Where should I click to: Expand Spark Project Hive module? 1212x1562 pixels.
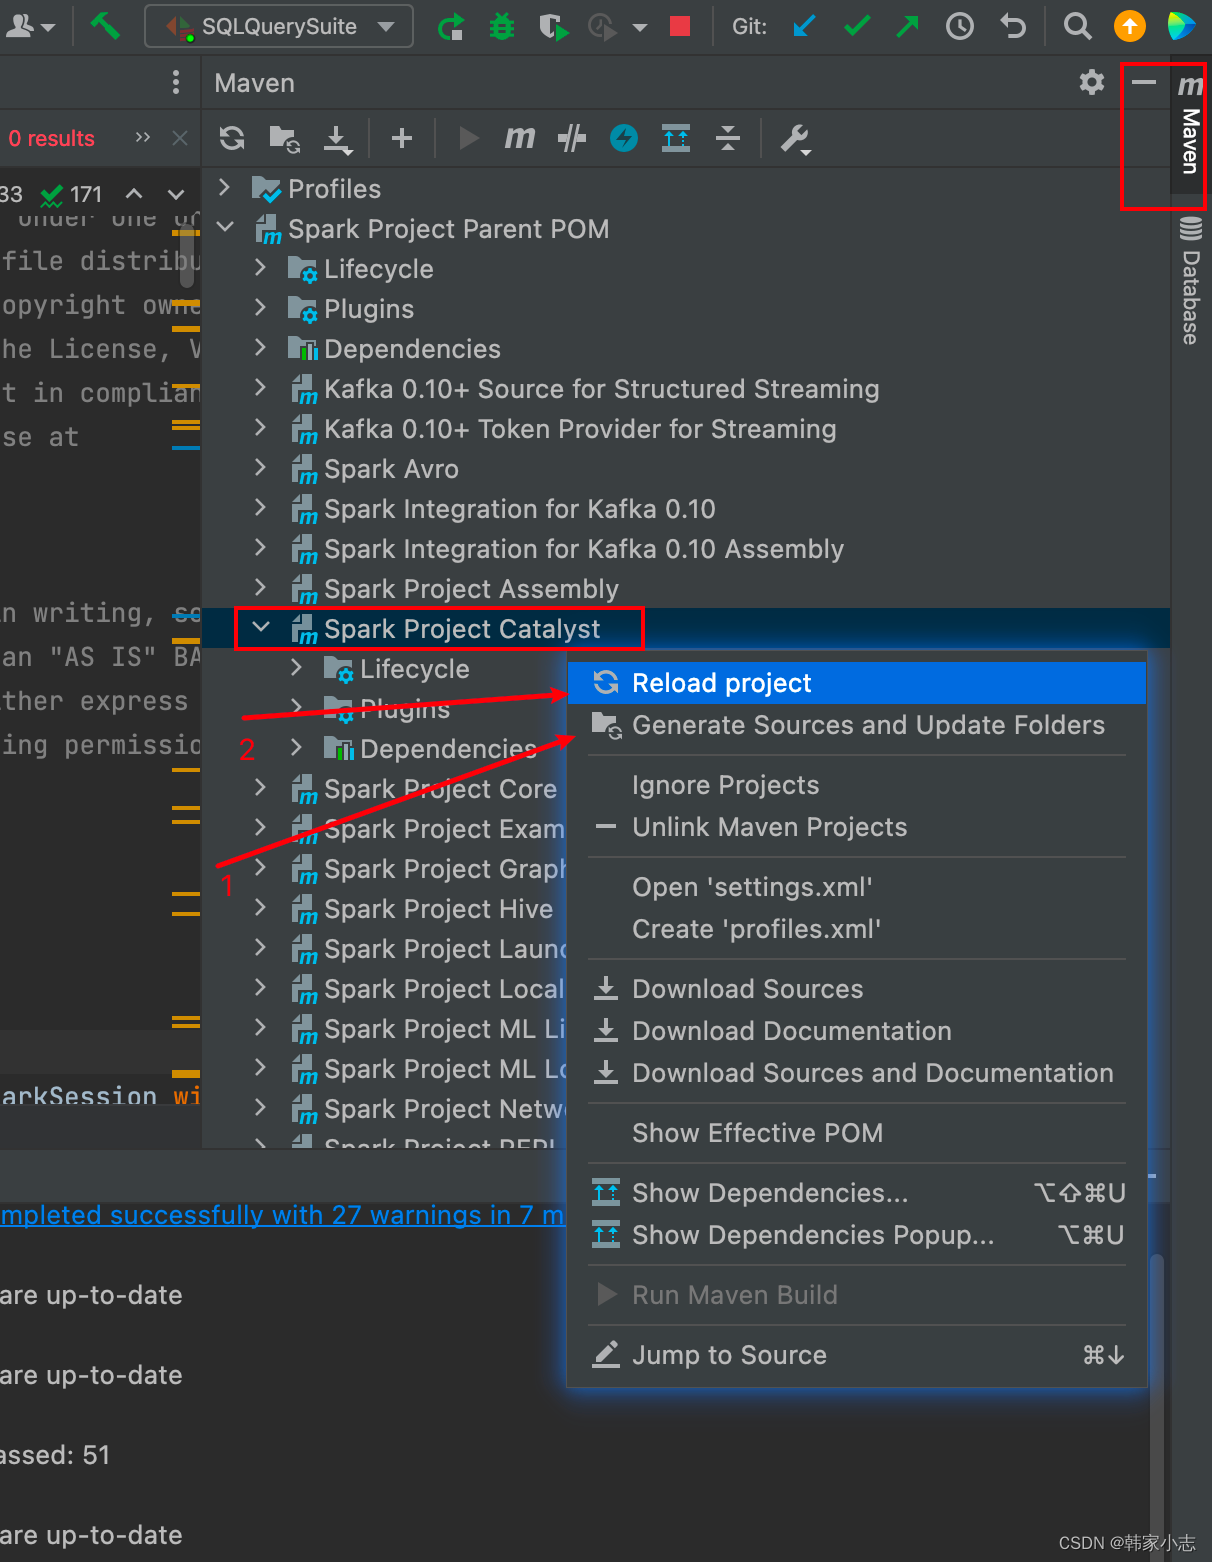[261, 907]
